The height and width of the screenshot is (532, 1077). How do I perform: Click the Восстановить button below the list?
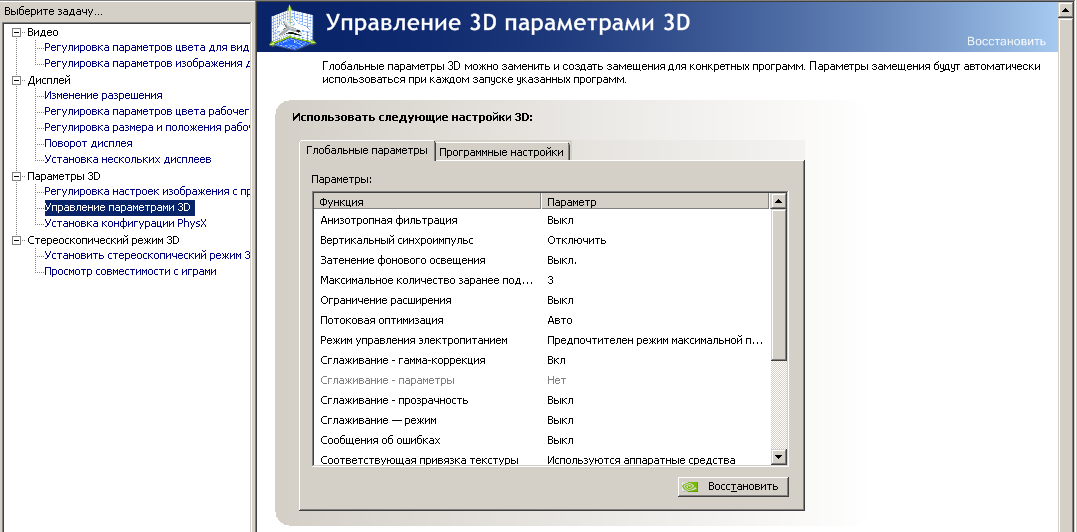tap(733, 487)
